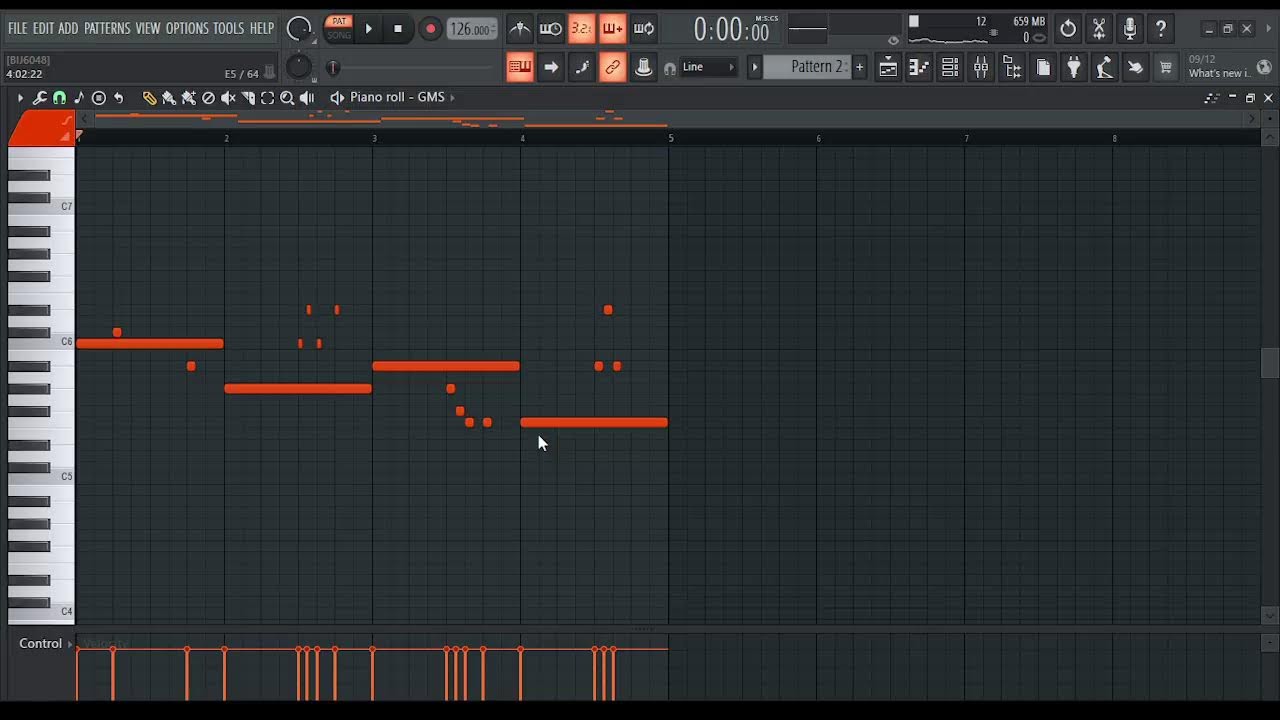
Task: Expand the arrow after Piano roll - GMS
Action: (x=452, y=97)
